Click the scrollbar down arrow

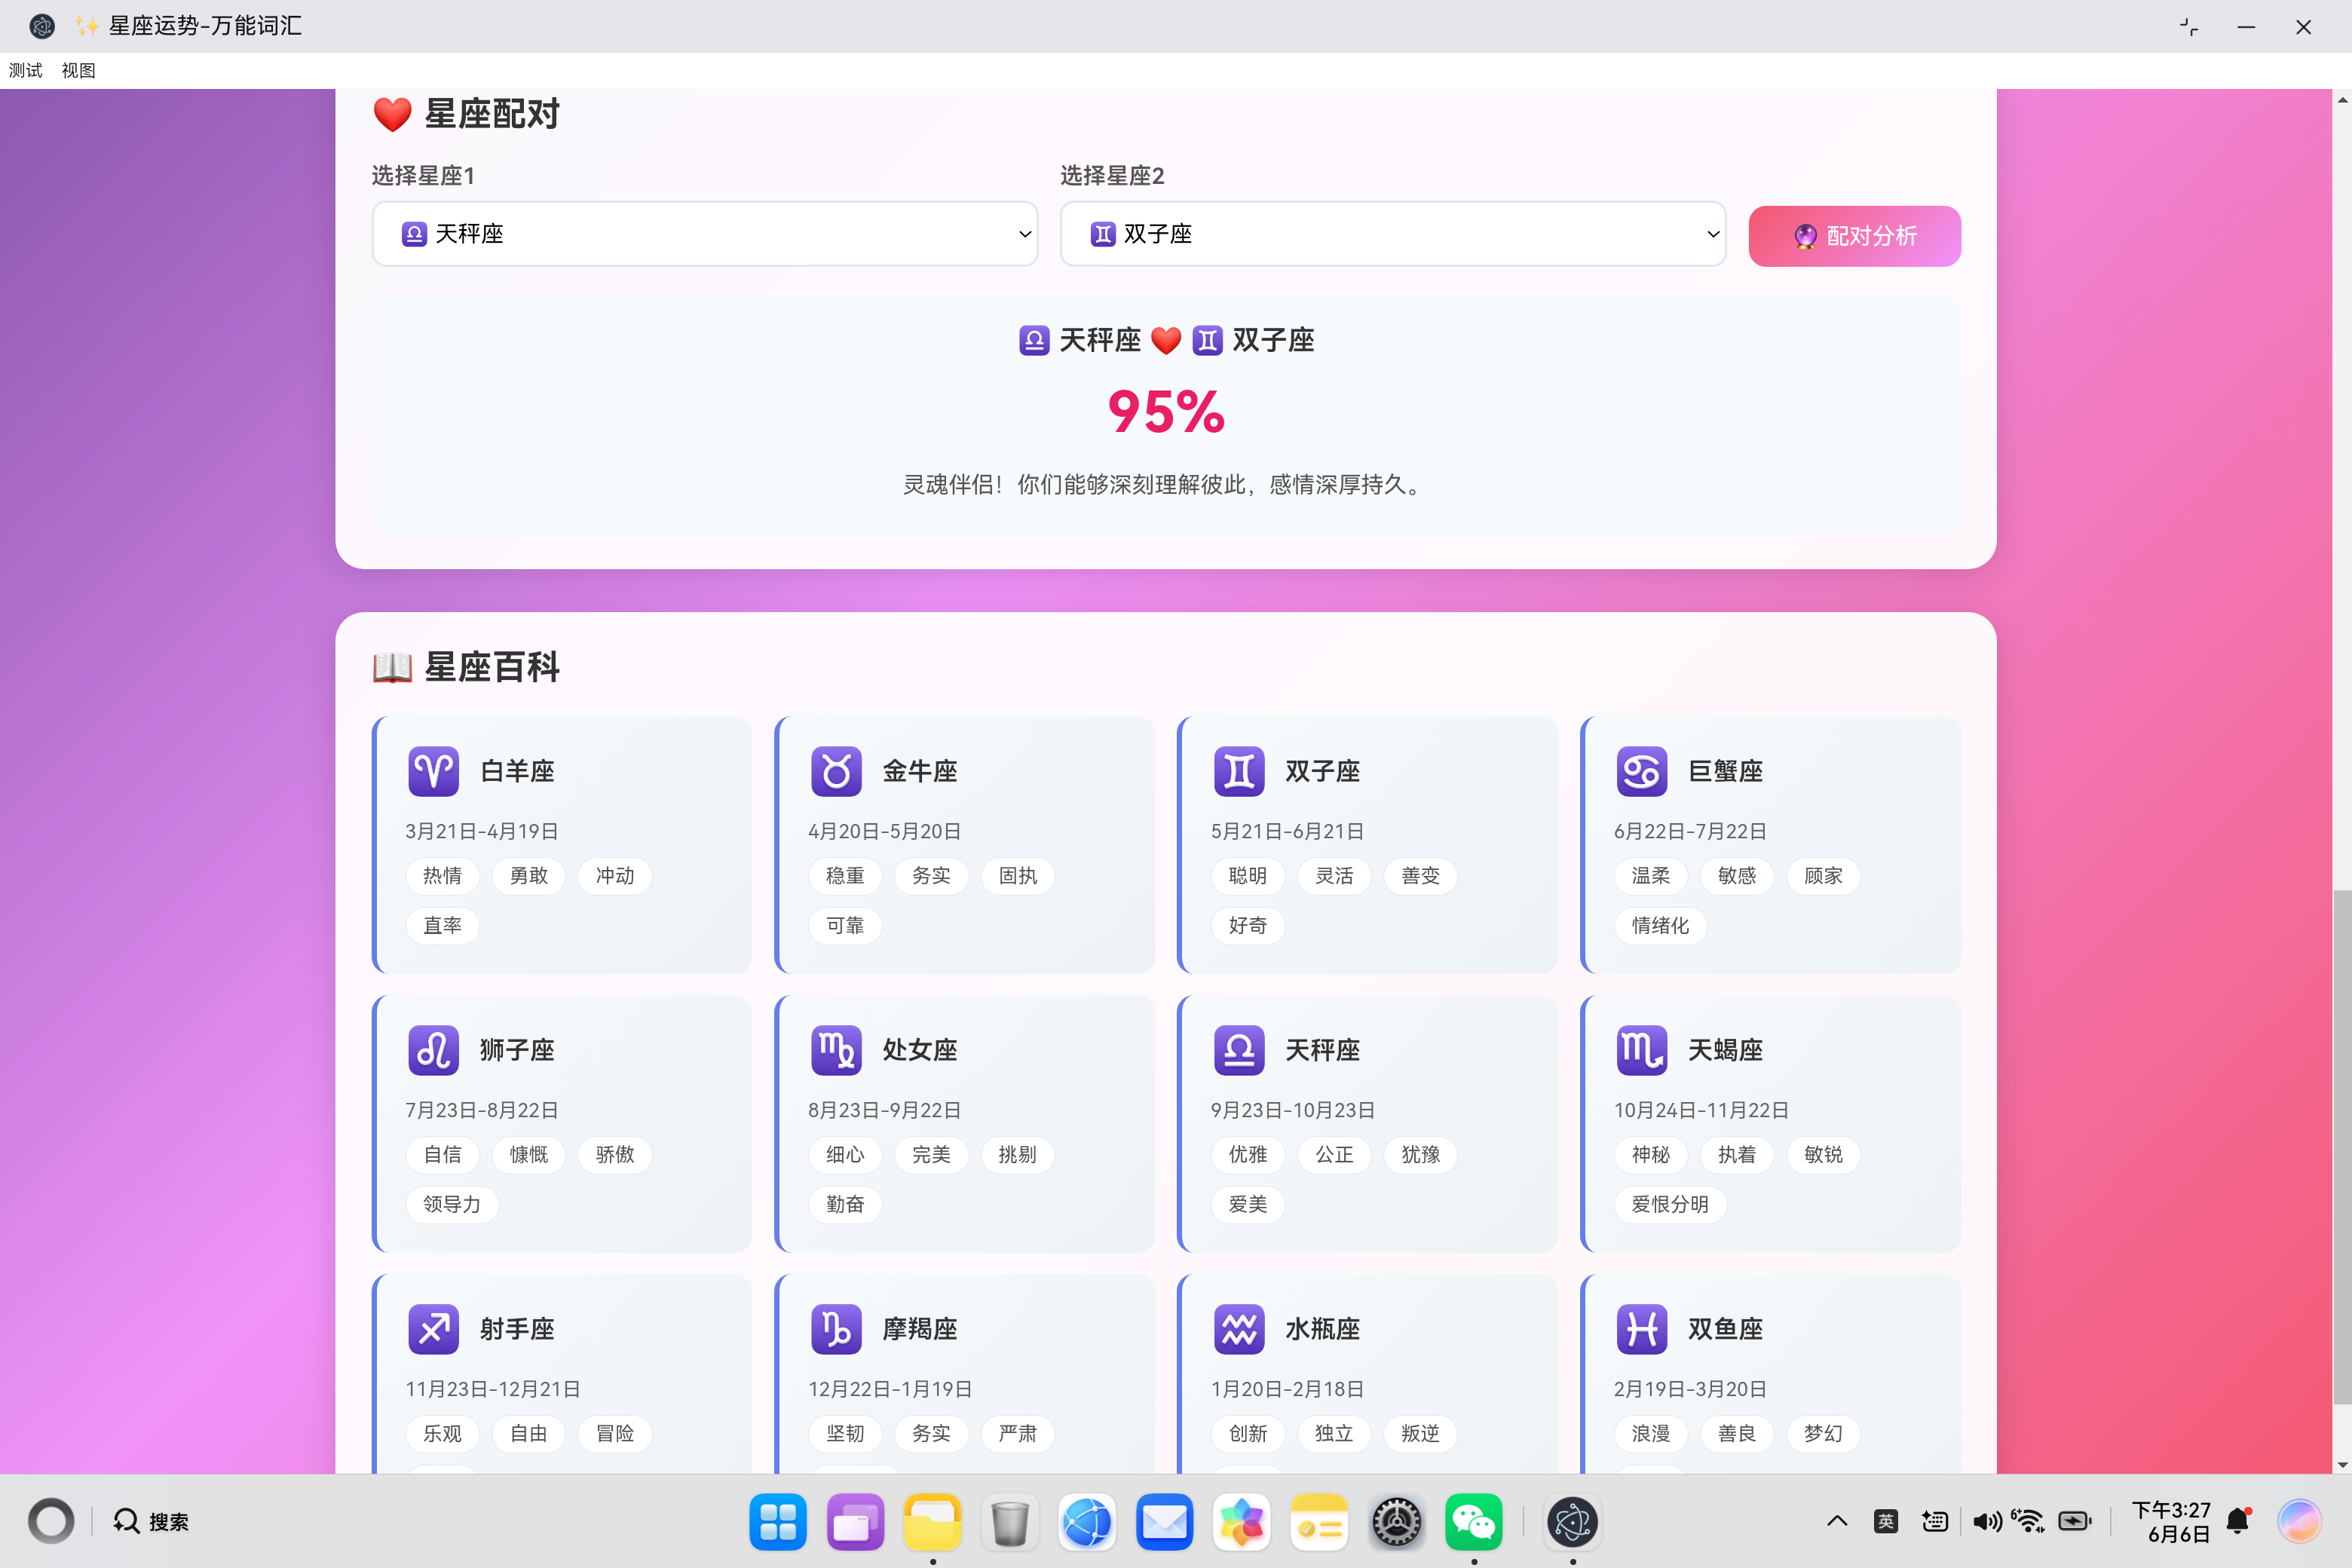click(x=2342, y=1465)
